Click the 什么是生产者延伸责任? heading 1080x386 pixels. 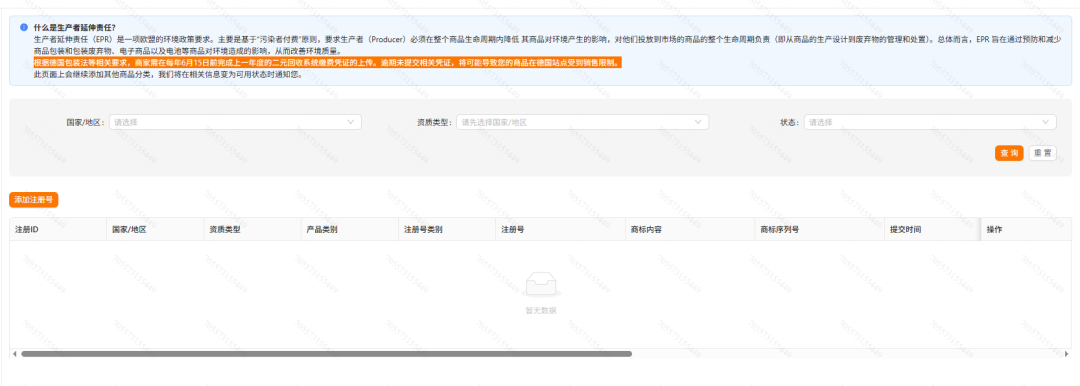[75, 28]
